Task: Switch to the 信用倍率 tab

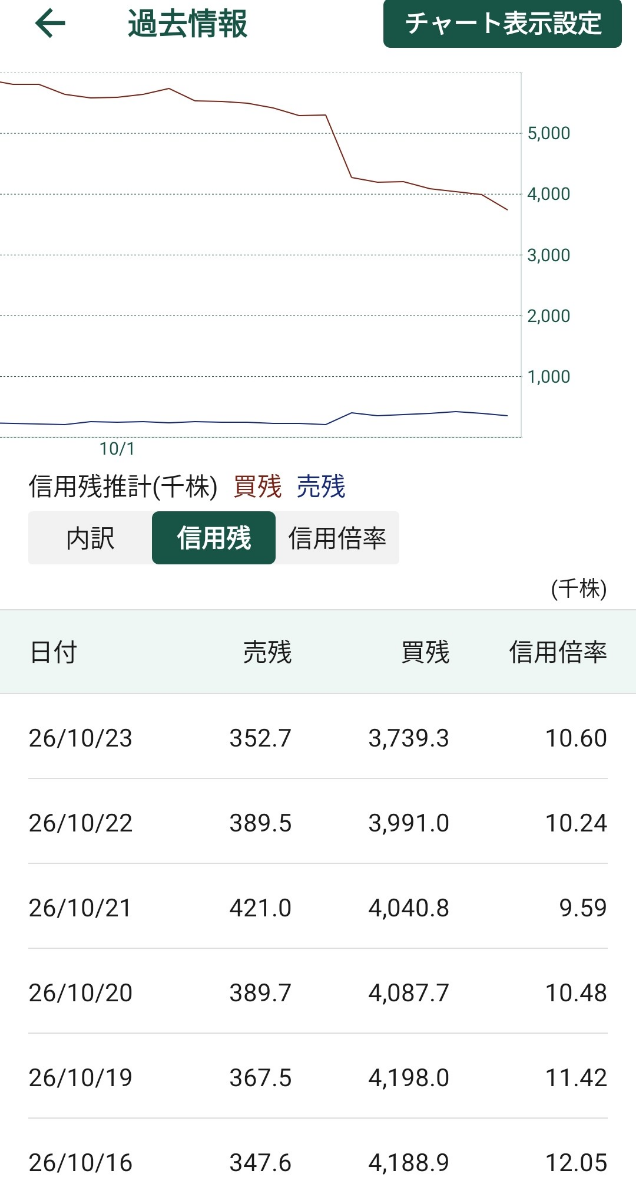Action: click(x=337, y=538)
